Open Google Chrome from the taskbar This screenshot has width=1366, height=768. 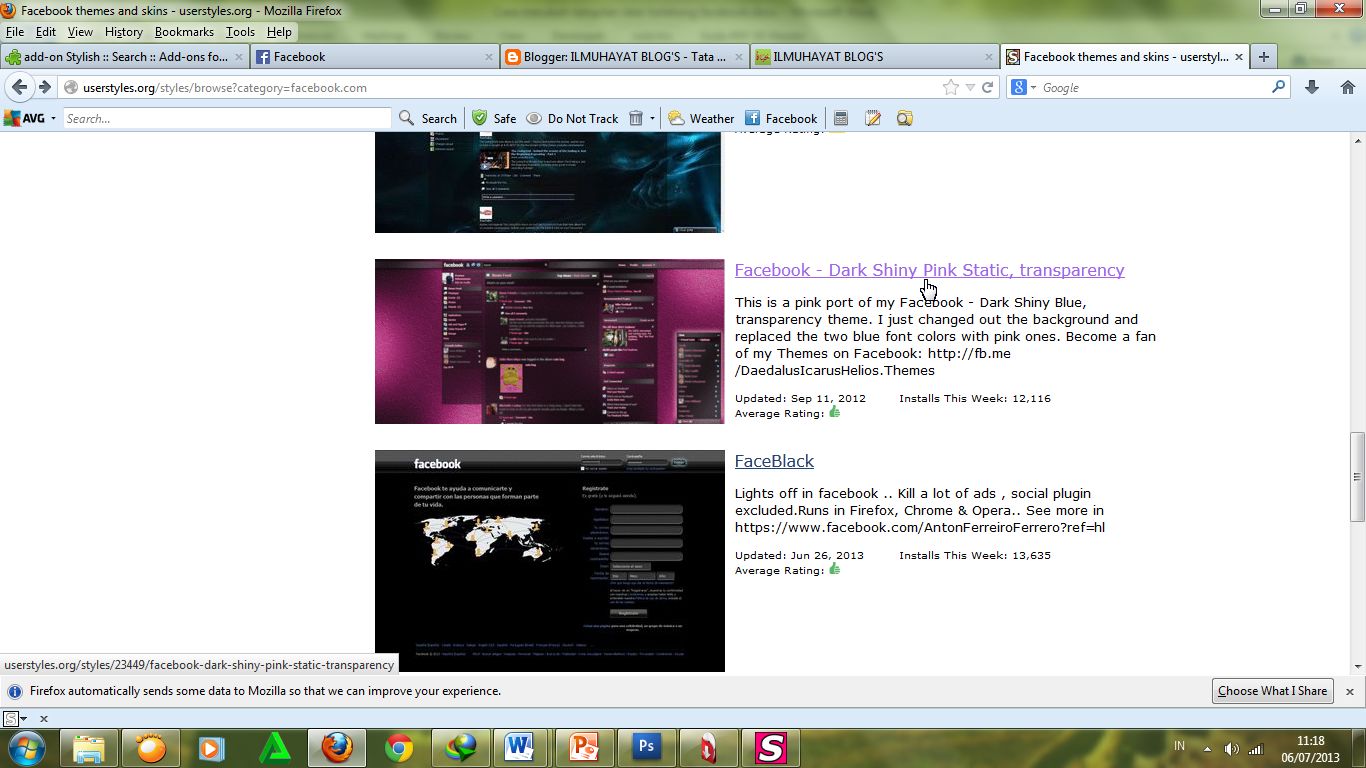pyautogui.click(x=399, y=748)
